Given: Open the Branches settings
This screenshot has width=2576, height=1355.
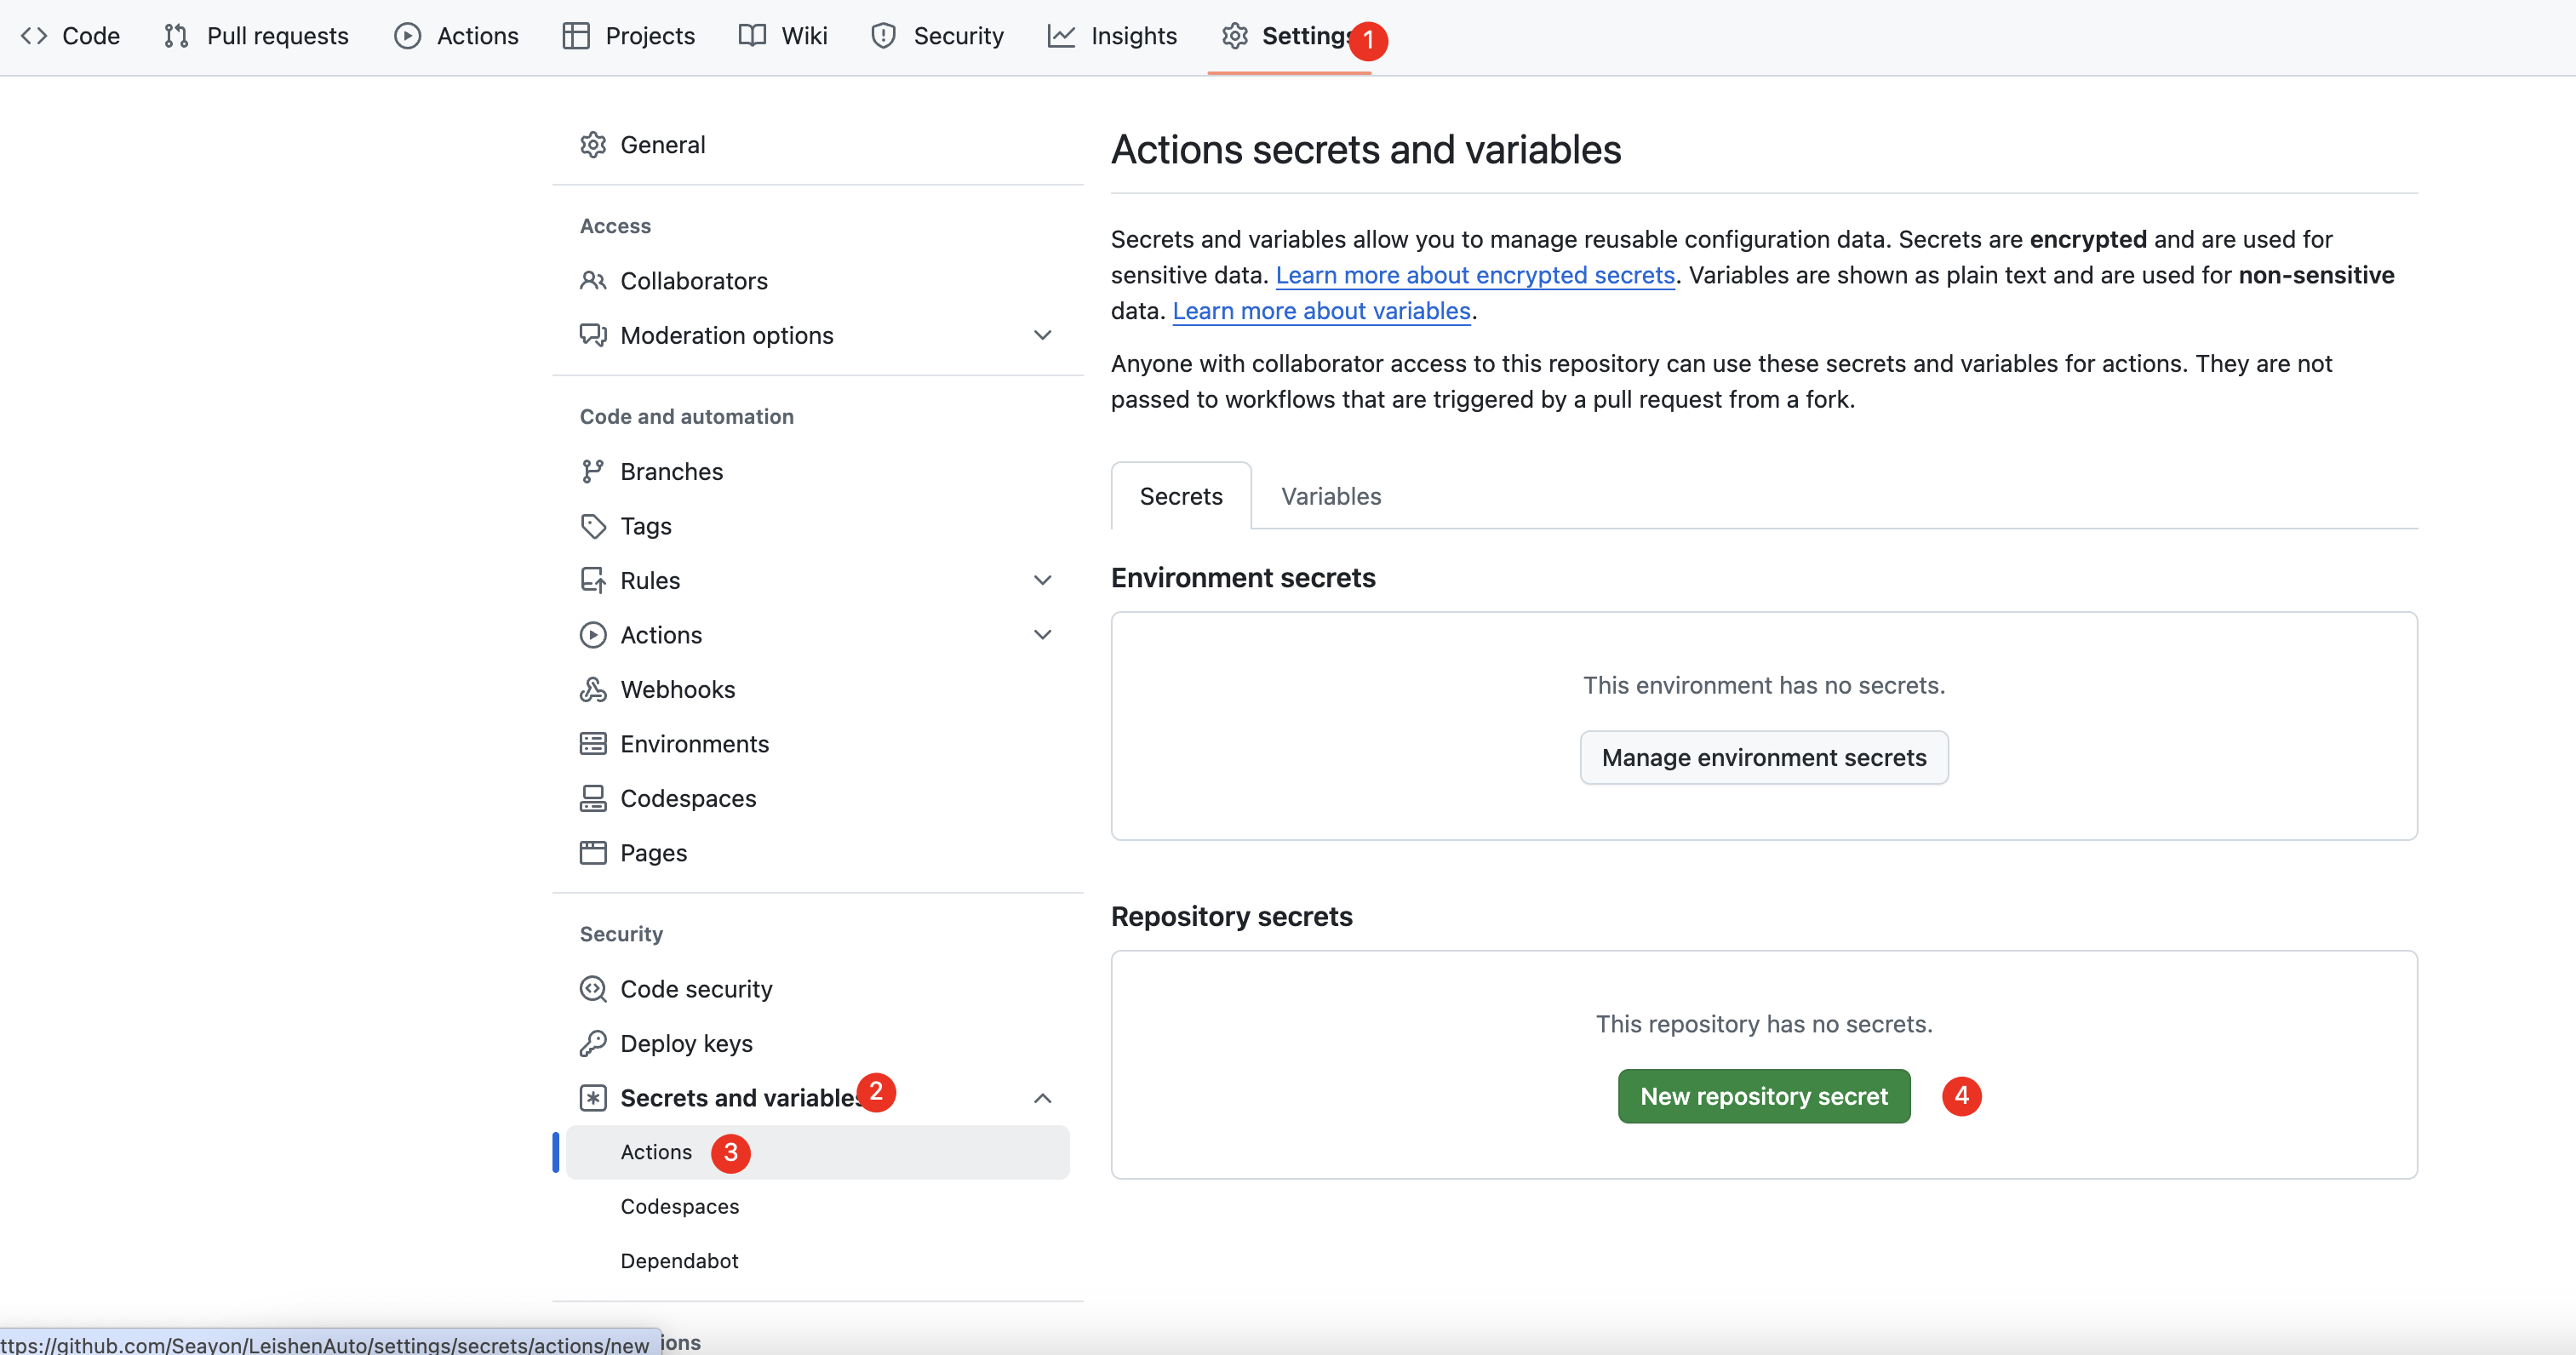Looking at the screenshot, I should (817, 471).
